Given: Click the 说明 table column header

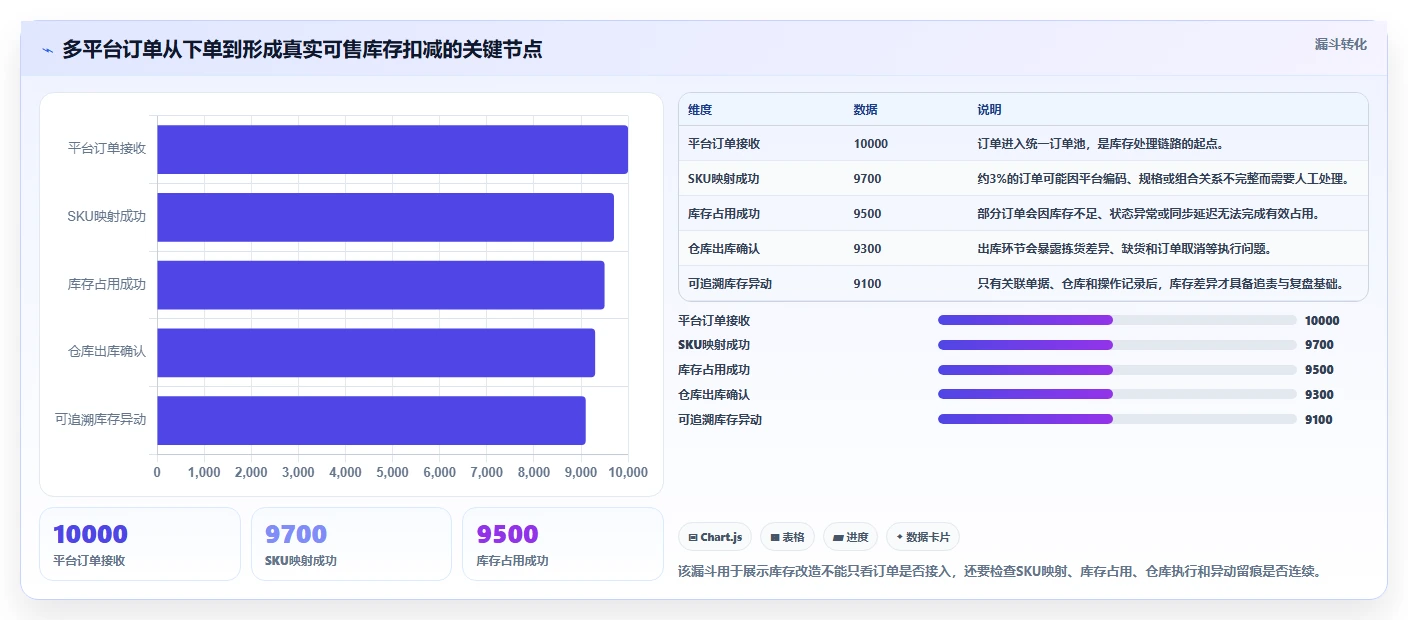Looking at the screenshot, I should [989, 110].
